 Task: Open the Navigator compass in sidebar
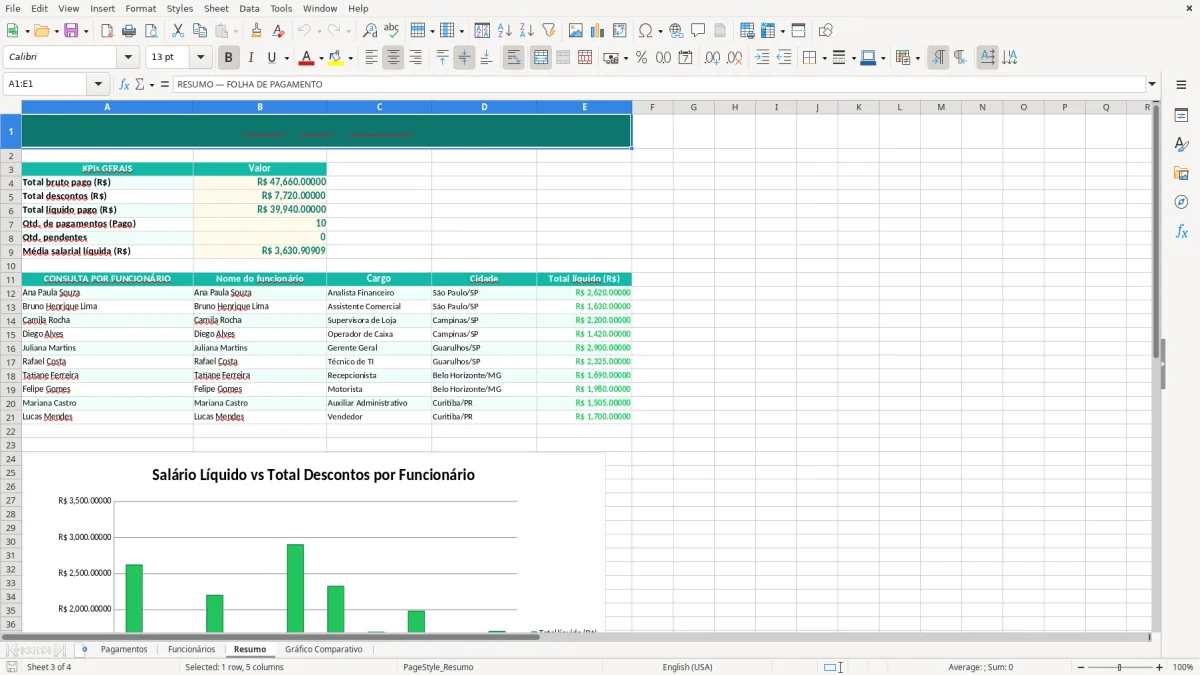pyautogui.click(x=1181, y=202)
